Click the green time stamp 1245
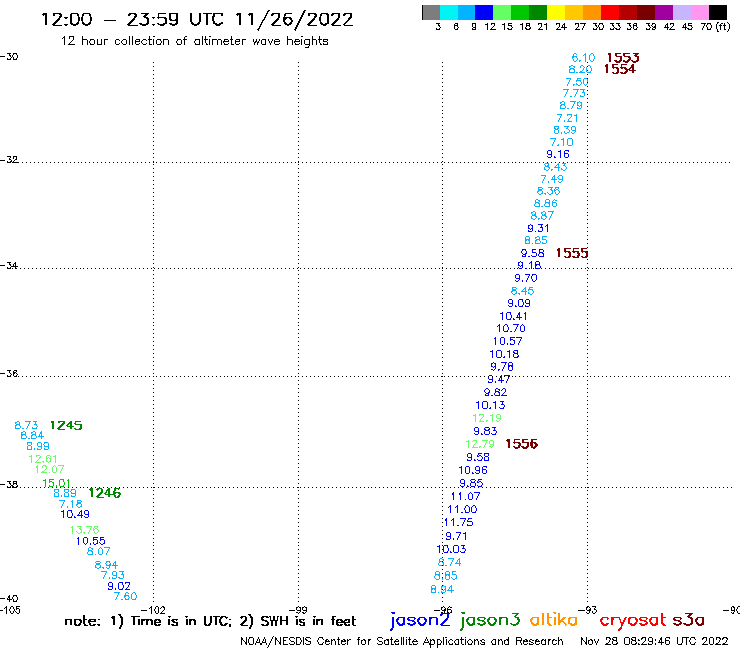The width and height of the screenshot is (740, 650). 66,425
